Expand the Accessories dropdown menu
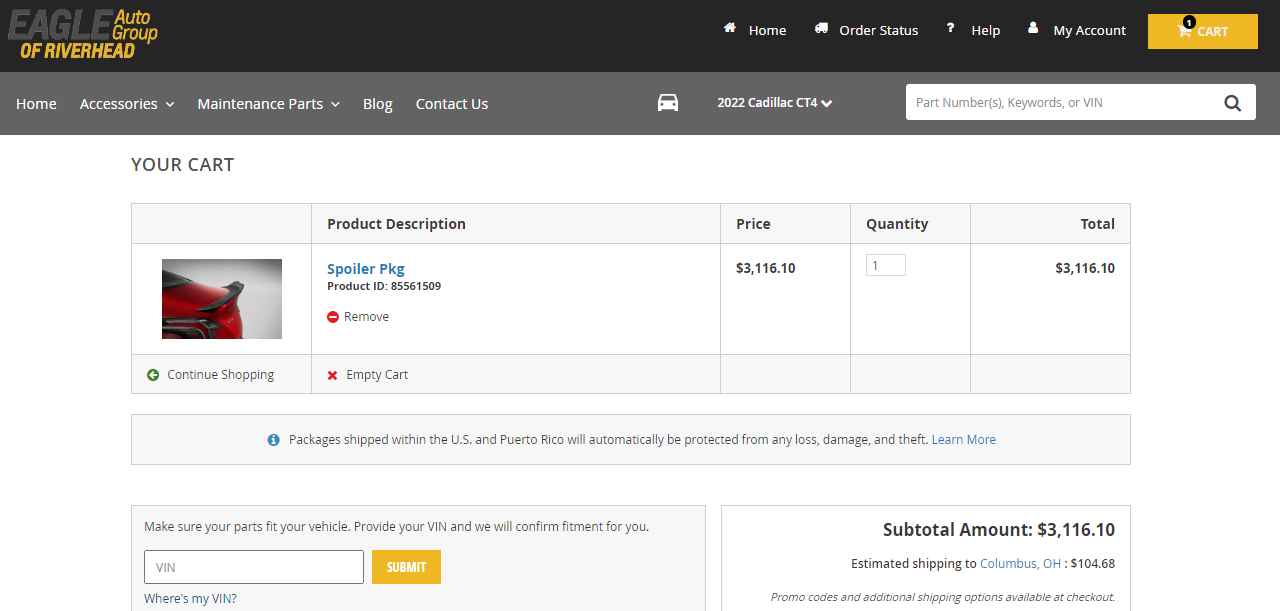The width and height of the screenshot is (1280, 611). coord(127,104)
